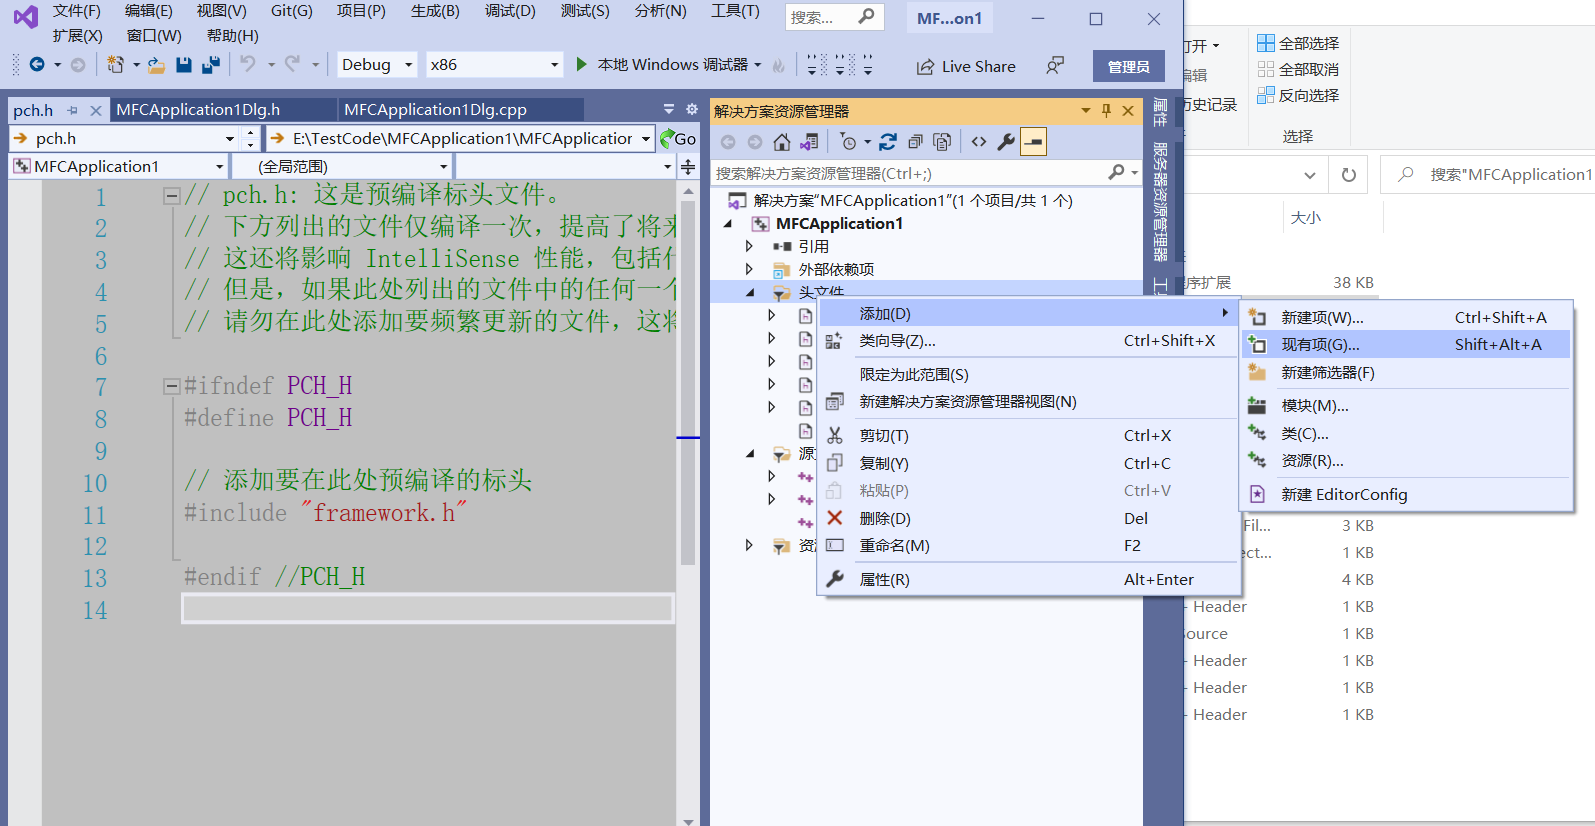
Task: Click the Home icon in Solution Explorer toolbar
Action: [782, 142]
